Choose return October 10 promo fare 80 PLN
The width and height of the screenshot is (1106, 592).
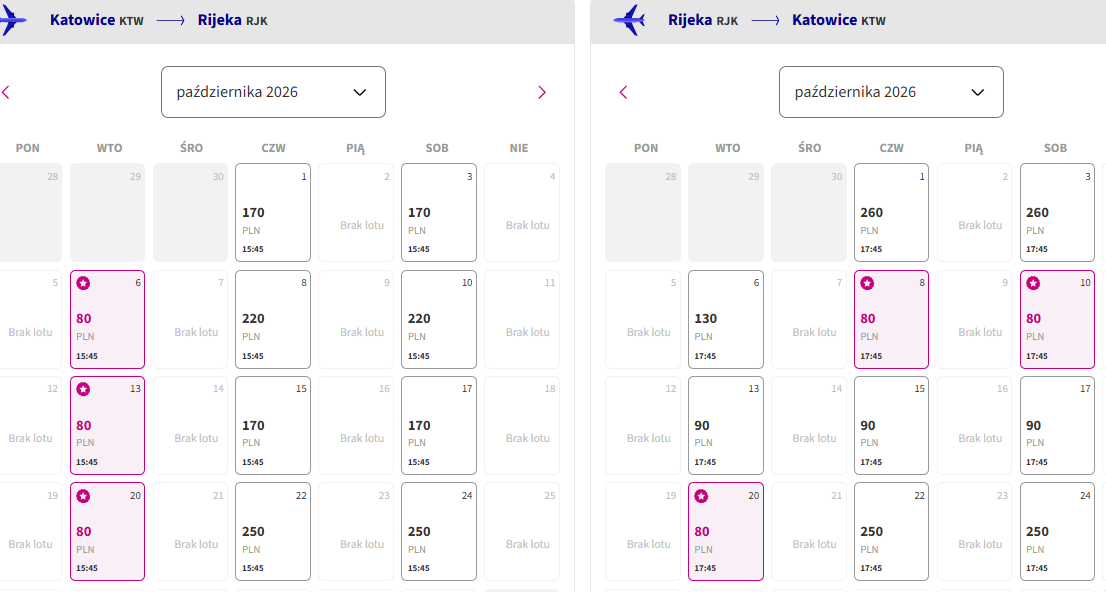point(1057,319)
